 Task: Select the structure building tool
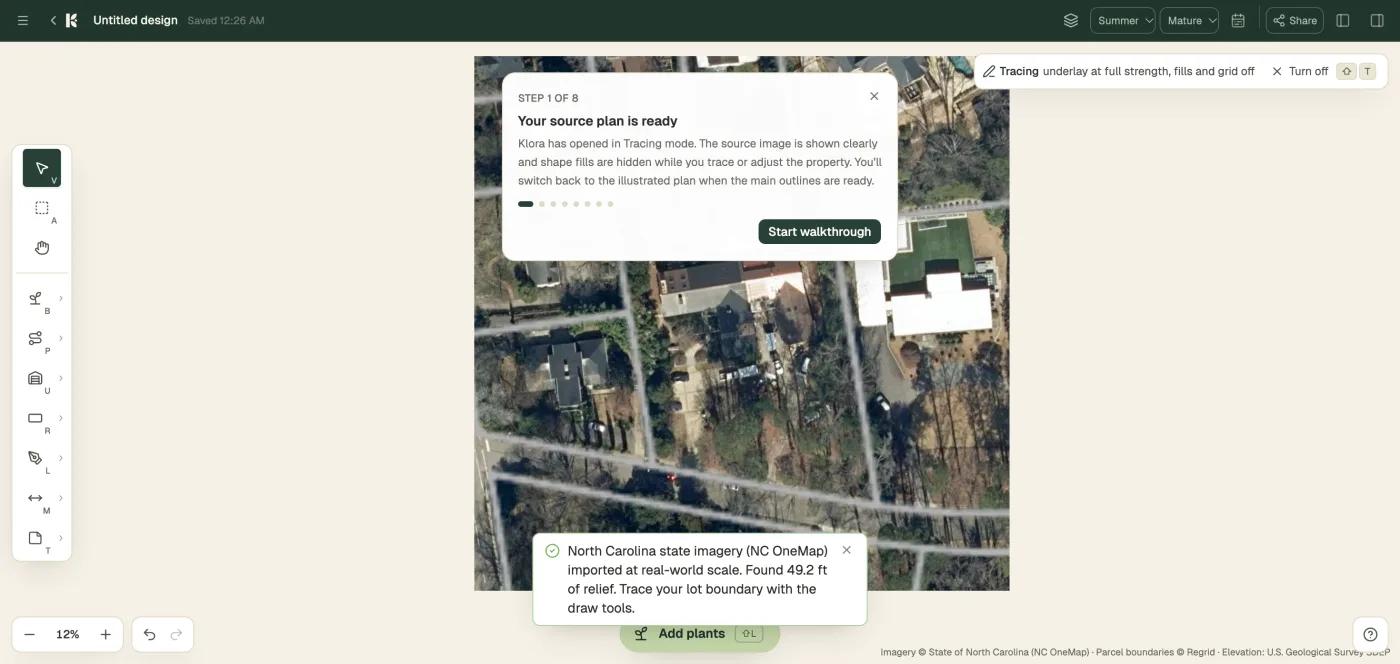click(36, 378)
